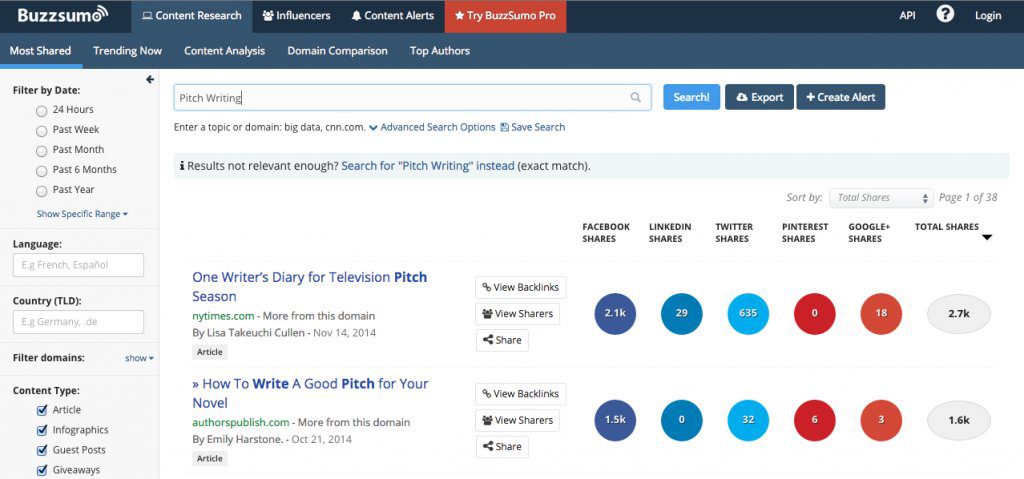This screenshot has height=479, width=1024.
Task: Click the Create Alert button
Action: 840,97
